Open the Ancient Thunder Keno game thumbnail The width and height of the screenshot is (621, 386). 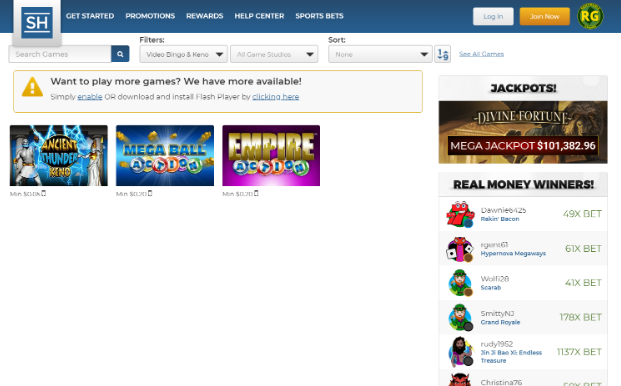59,156
